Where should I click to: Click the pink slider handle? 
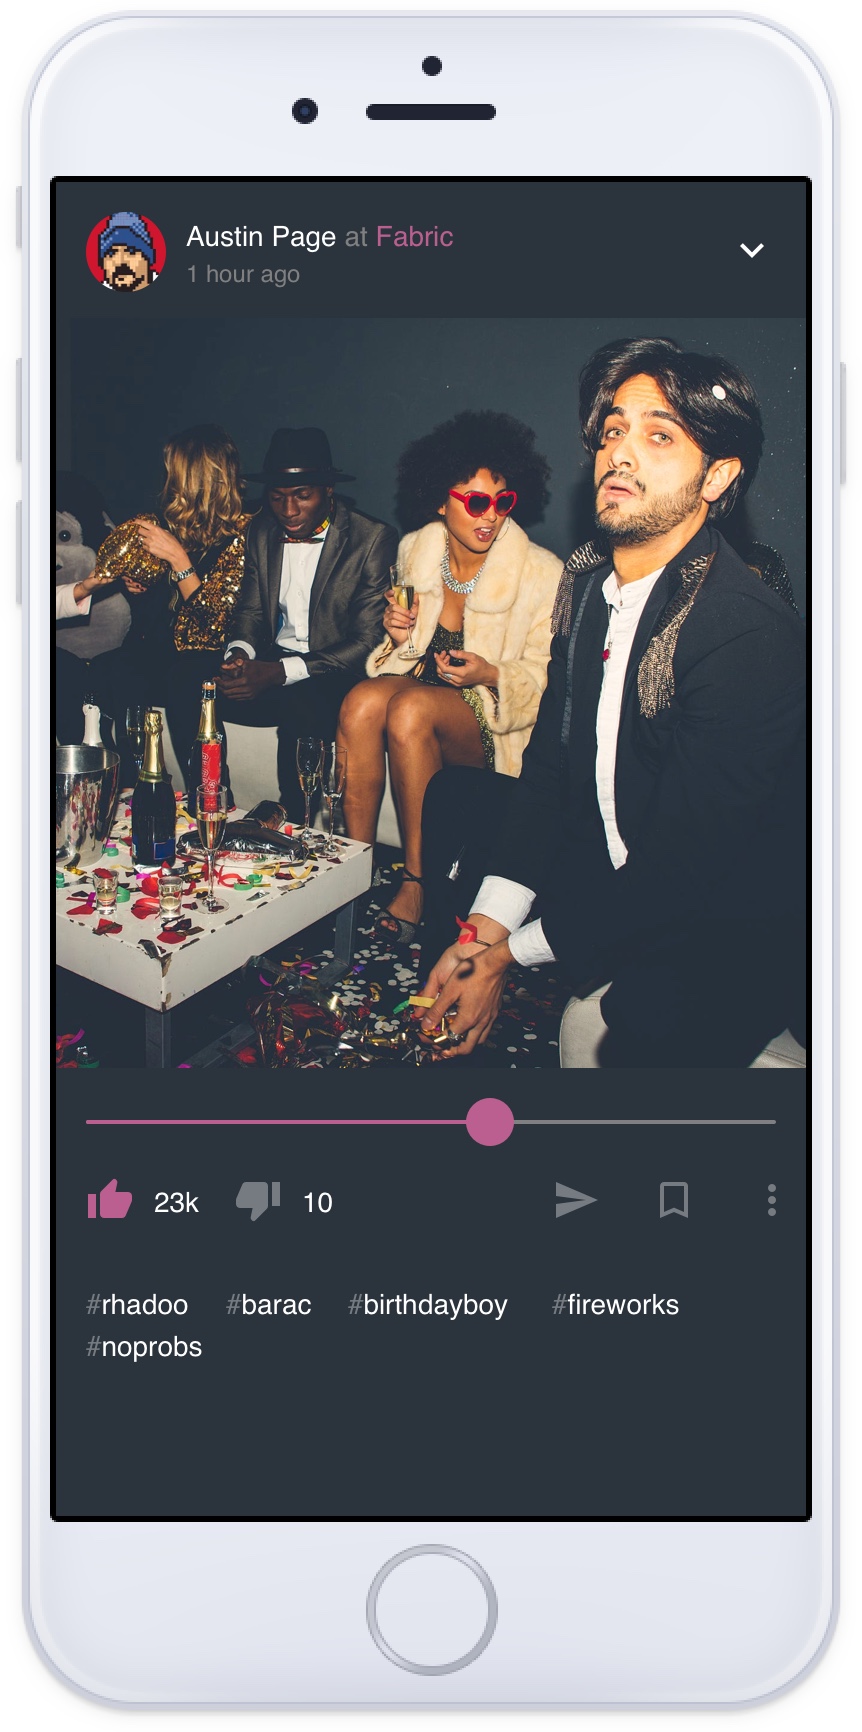point(489,1122)
